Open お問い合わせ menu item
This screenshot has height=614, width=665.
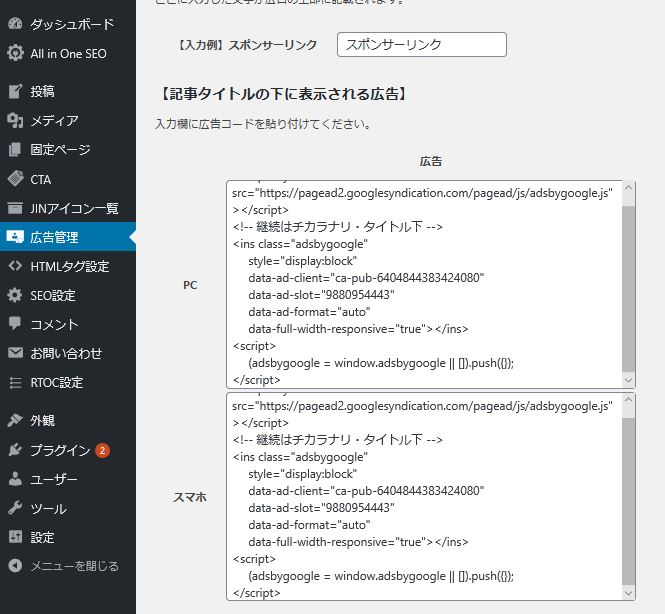(68, 353)
